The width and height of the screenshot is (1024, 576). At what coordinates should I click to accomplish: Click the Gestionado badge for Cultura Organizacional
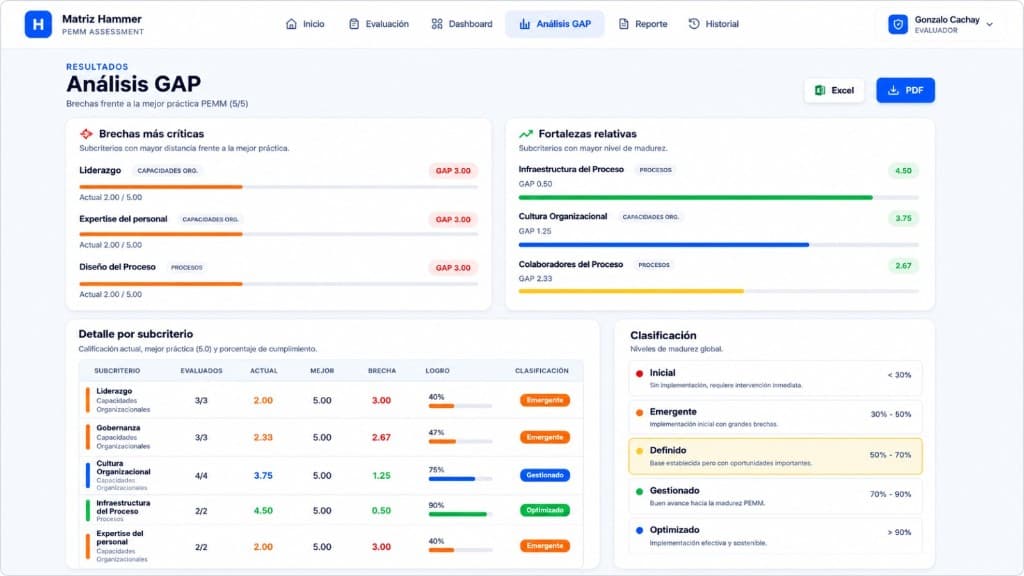[545, 475]
